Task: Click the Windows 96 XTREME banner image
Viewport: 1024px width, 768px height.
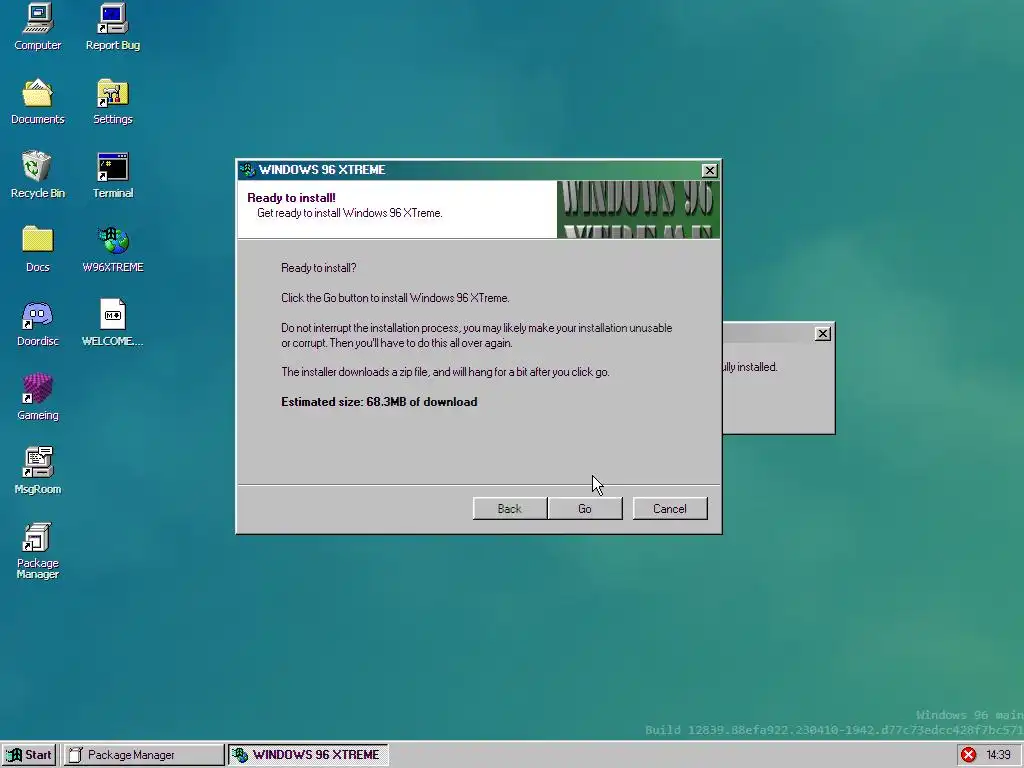Action: coord(638,209)
